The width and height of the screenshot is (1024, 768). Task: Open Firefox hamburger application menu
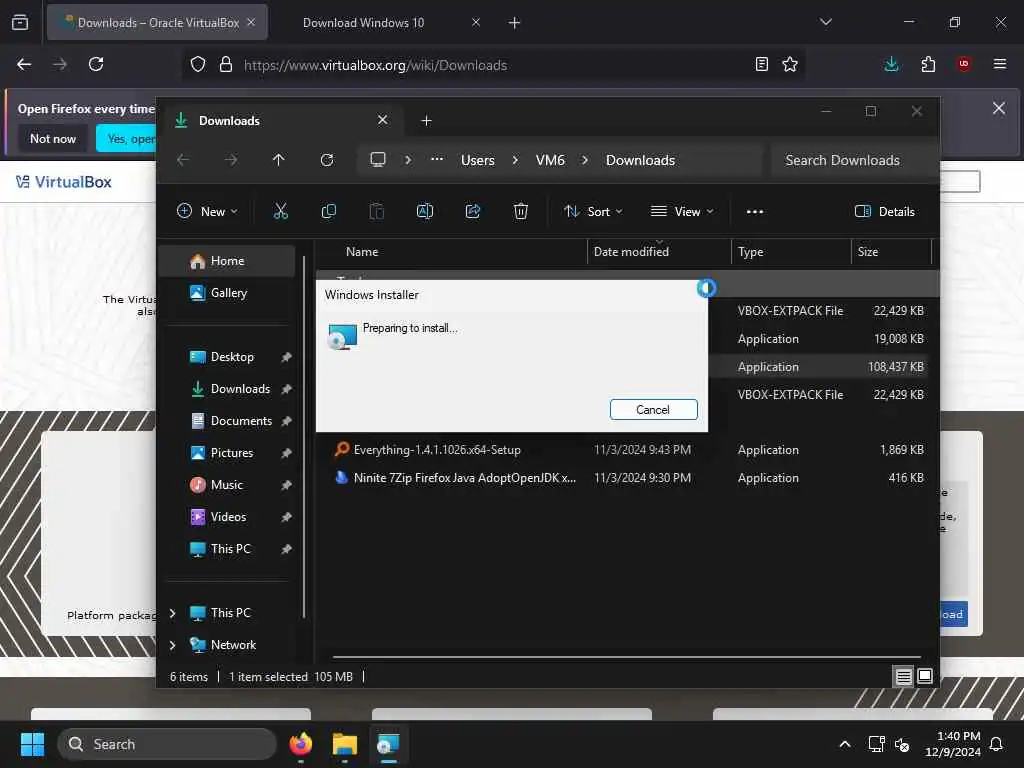[x=1000, y=64]
